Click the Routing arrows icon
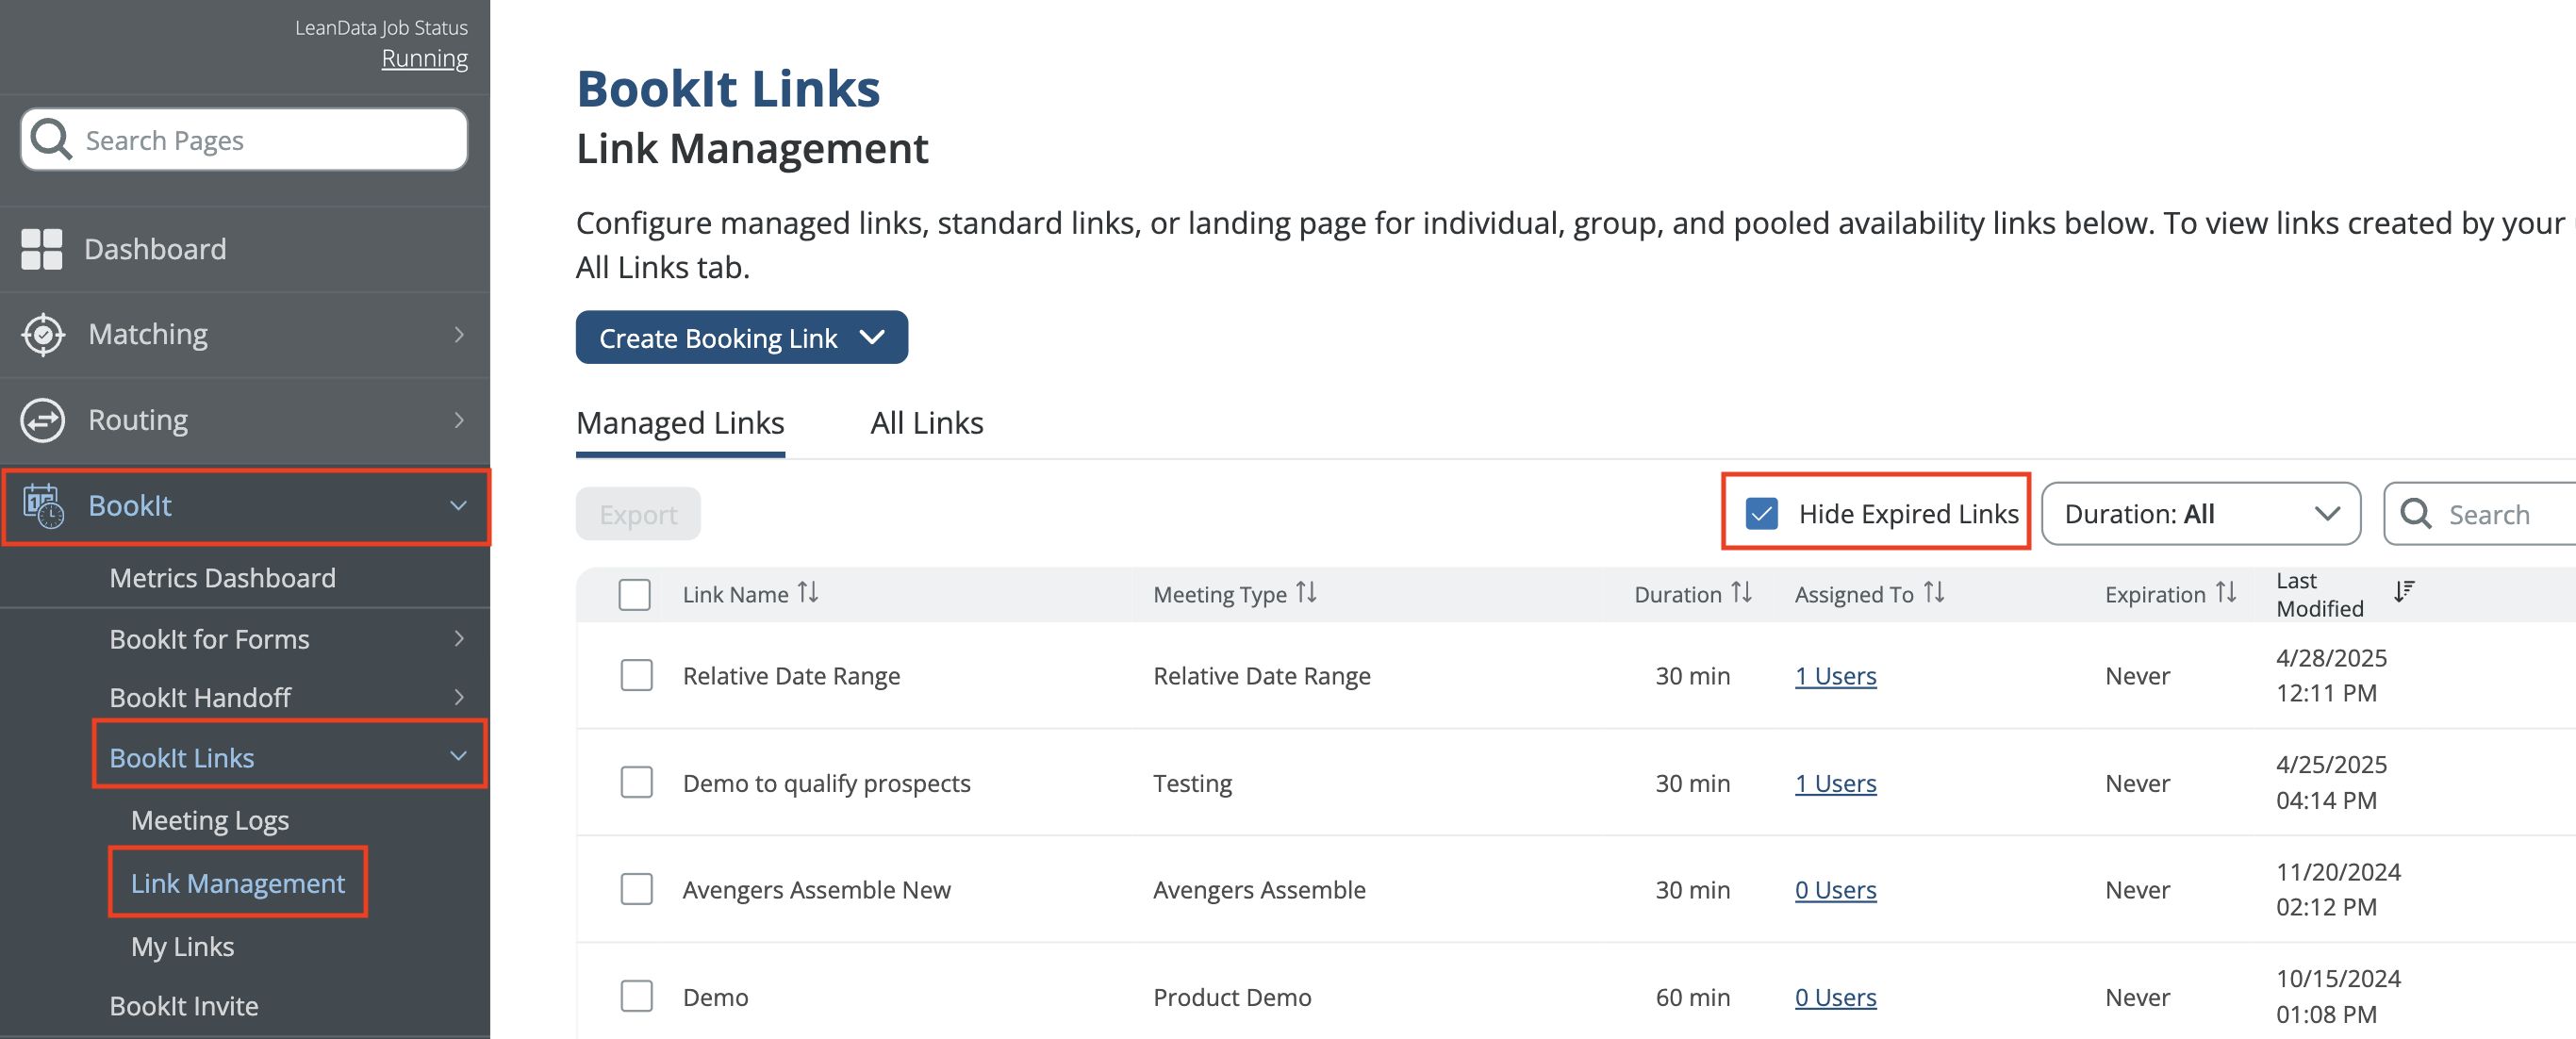The image size is (2576, 1039). click(43, 420)
